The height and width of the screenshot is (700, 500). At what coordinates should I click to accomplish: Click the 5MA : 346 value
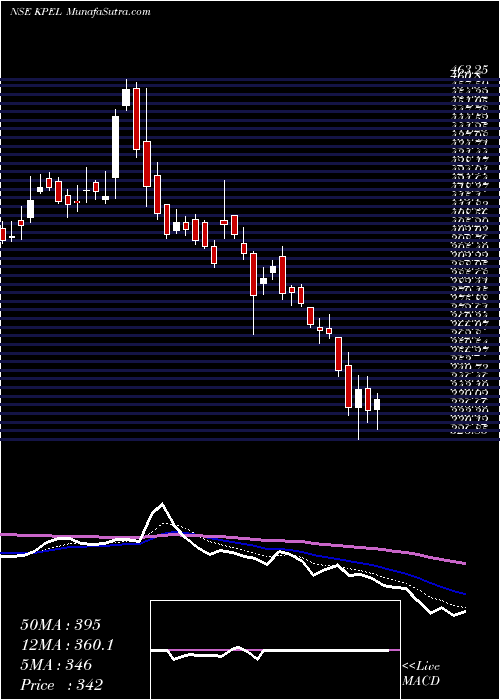56,665
